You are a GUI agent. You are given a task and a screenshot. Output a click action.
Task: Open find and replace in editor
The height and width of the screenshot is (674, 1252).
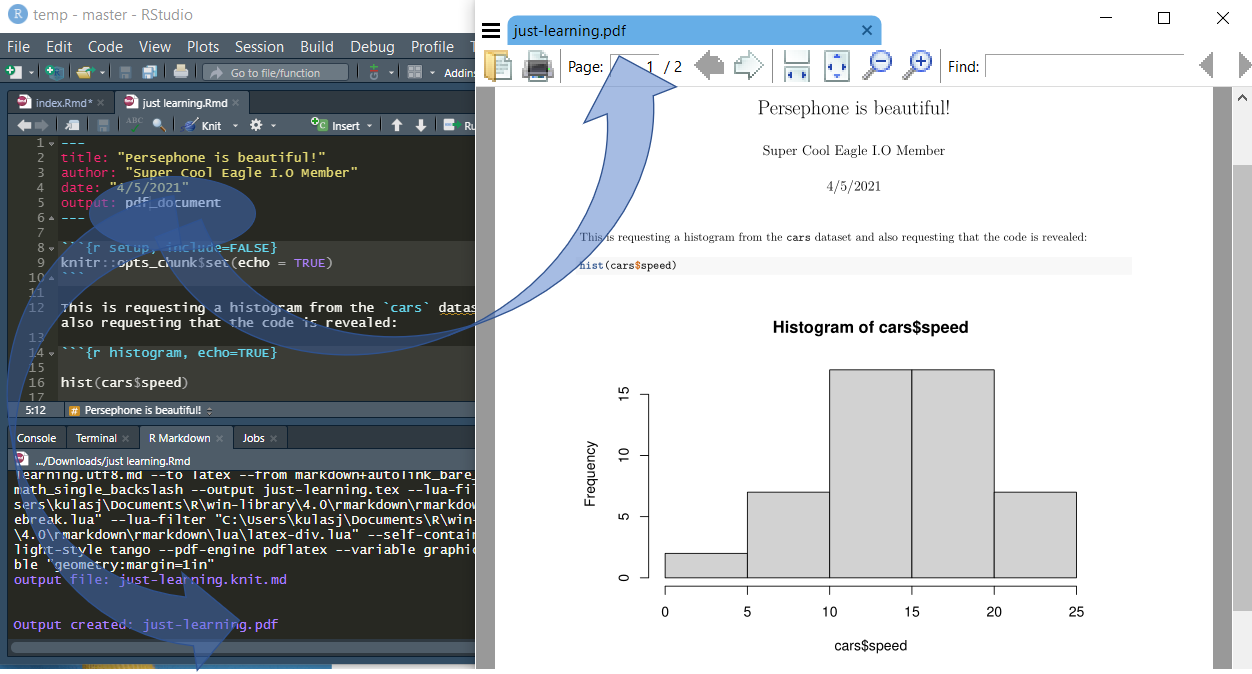(159, 125)
